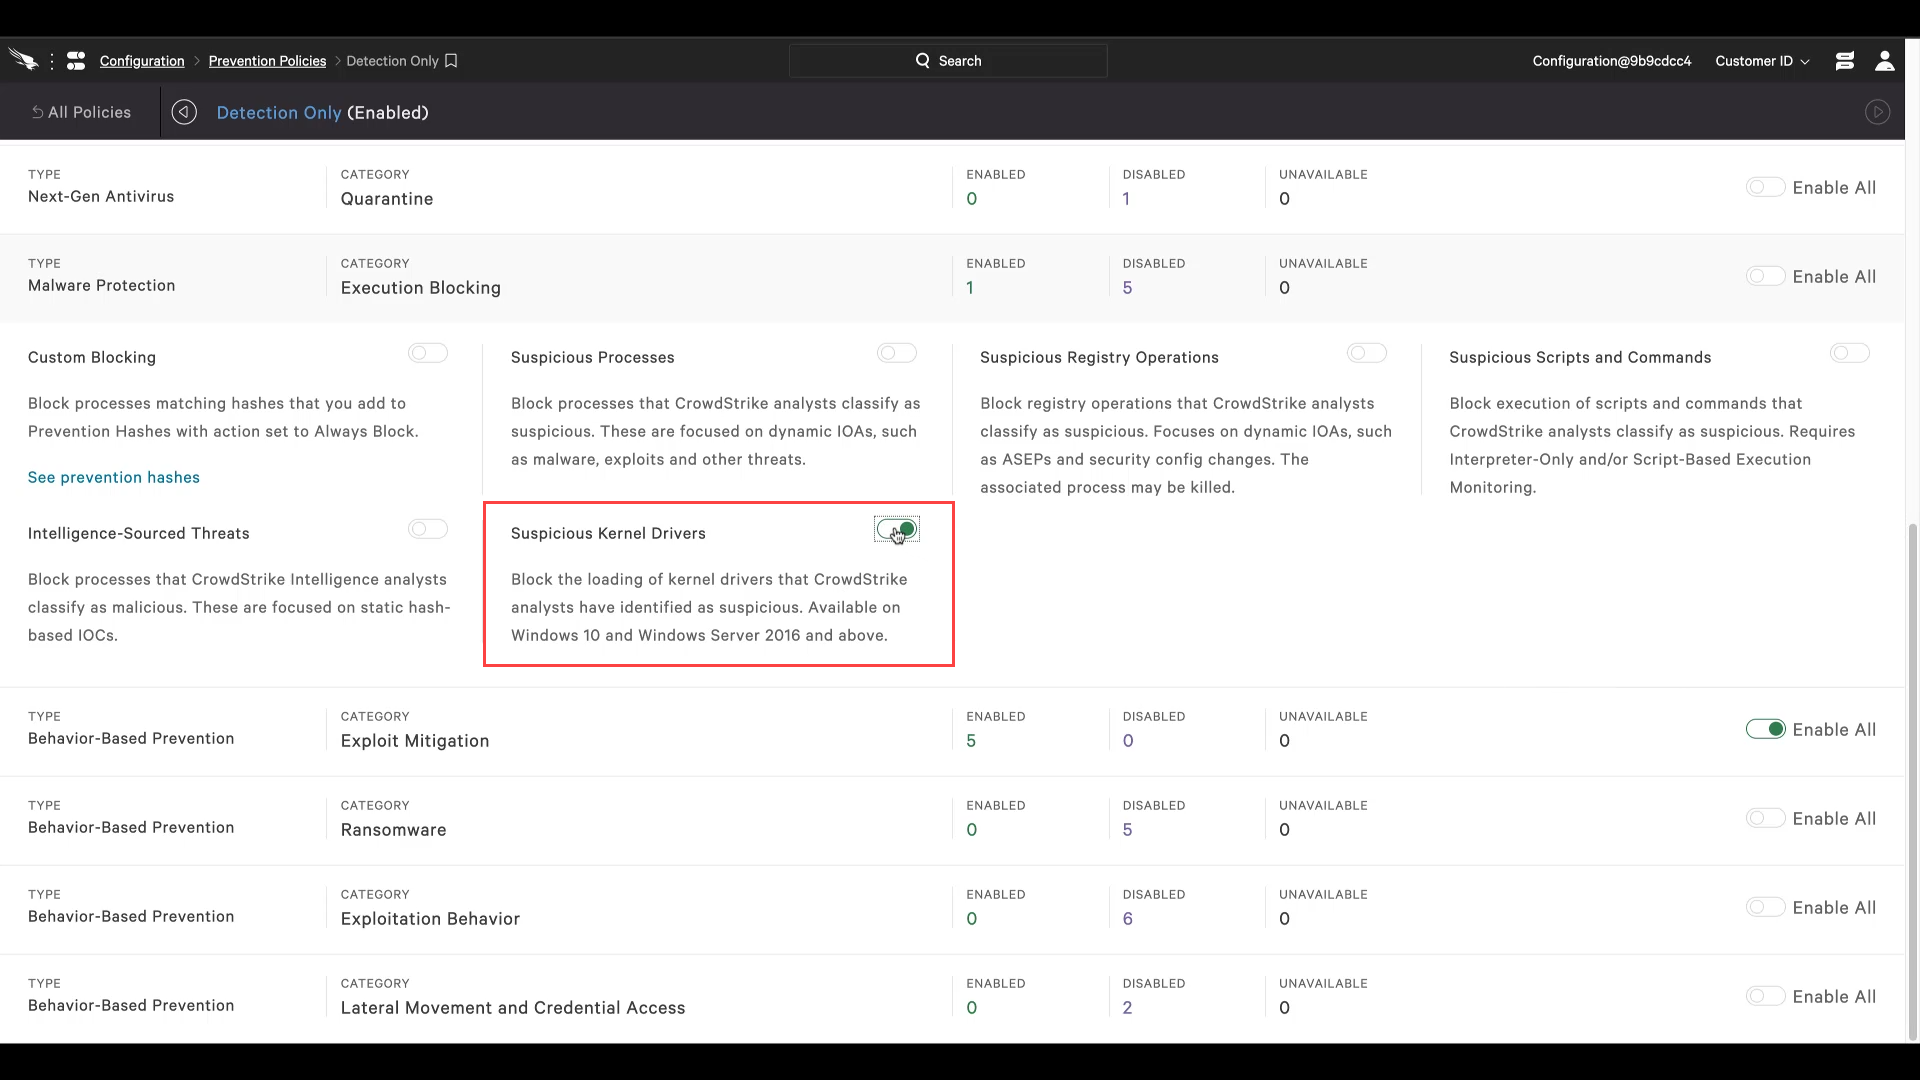
Task: Open Prevention Policies breadcrumb link
Action: click(x=267, y=61)
